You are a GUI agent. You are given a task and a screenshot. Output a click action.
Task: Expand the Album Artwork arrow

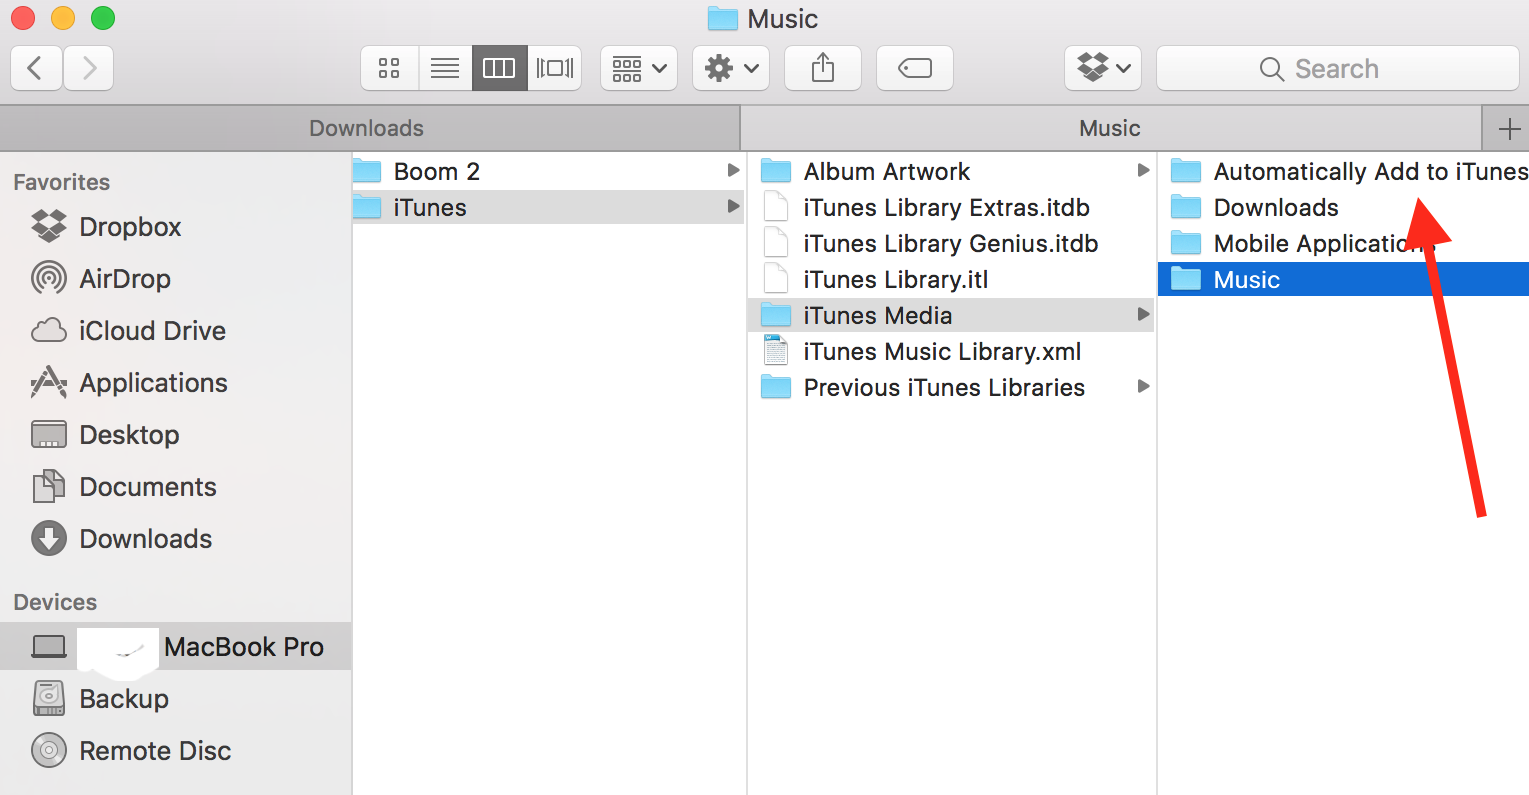[x=1143, y=171]
